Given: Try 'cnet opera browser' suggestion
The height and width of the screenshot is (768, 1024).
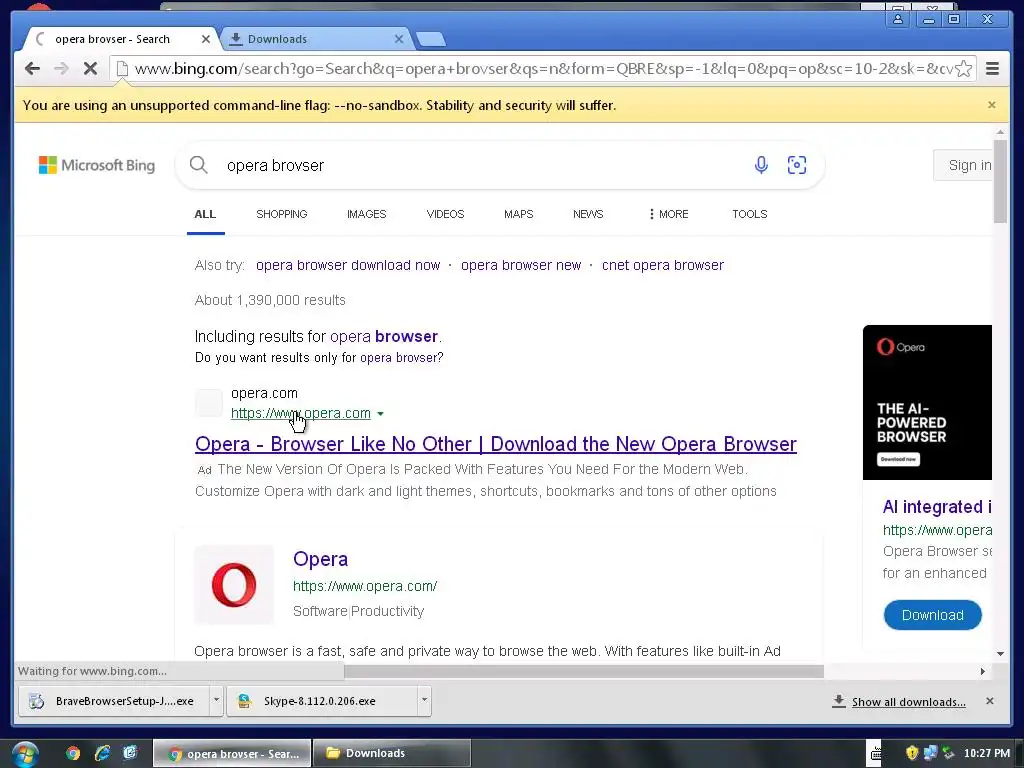Looking at the screenshot, I should 663,265.
